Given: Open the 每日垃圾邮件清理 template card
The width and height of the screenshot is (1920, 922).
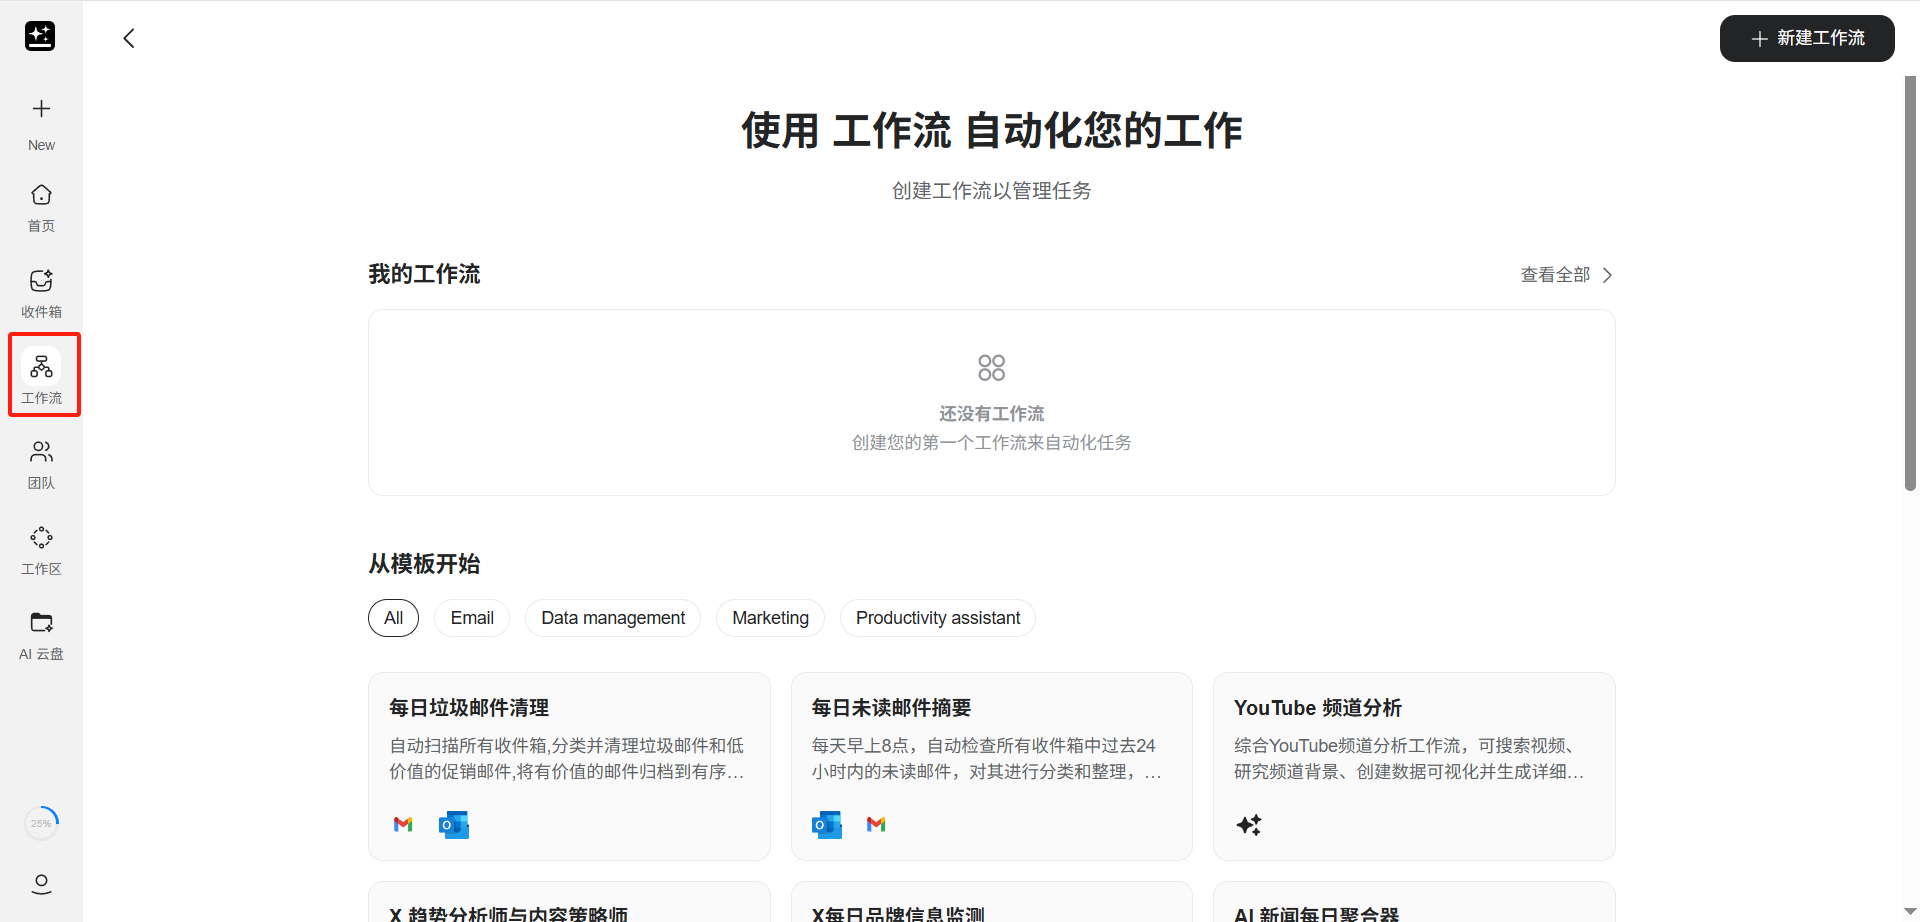Looking at the screenshot, I should (569, 765).
